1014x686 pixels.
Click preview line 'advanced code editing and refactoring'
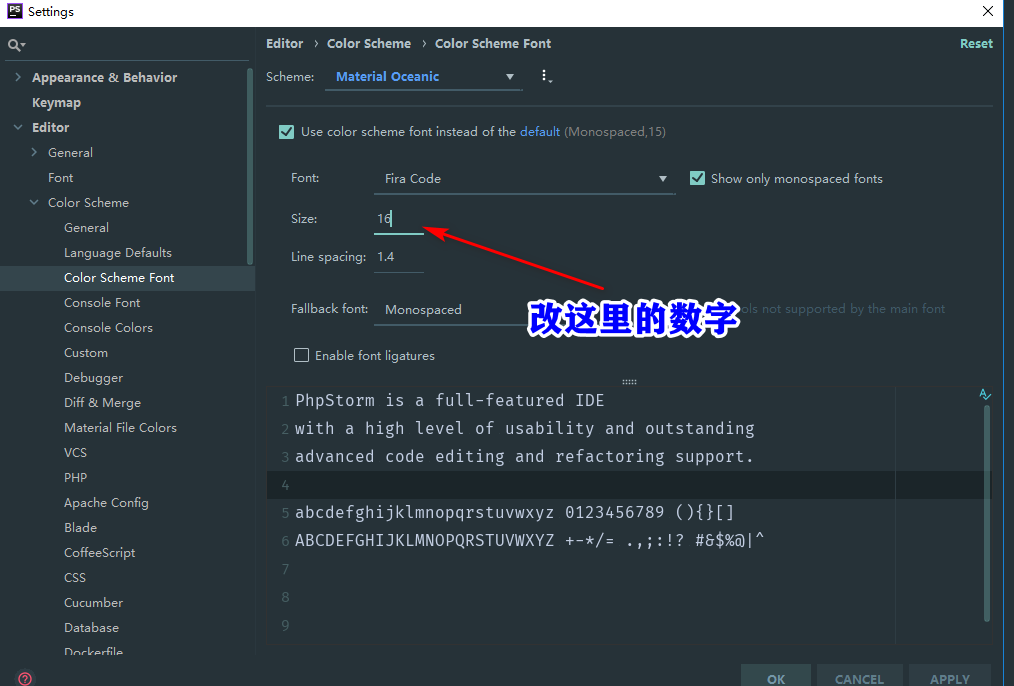[524, 456]
